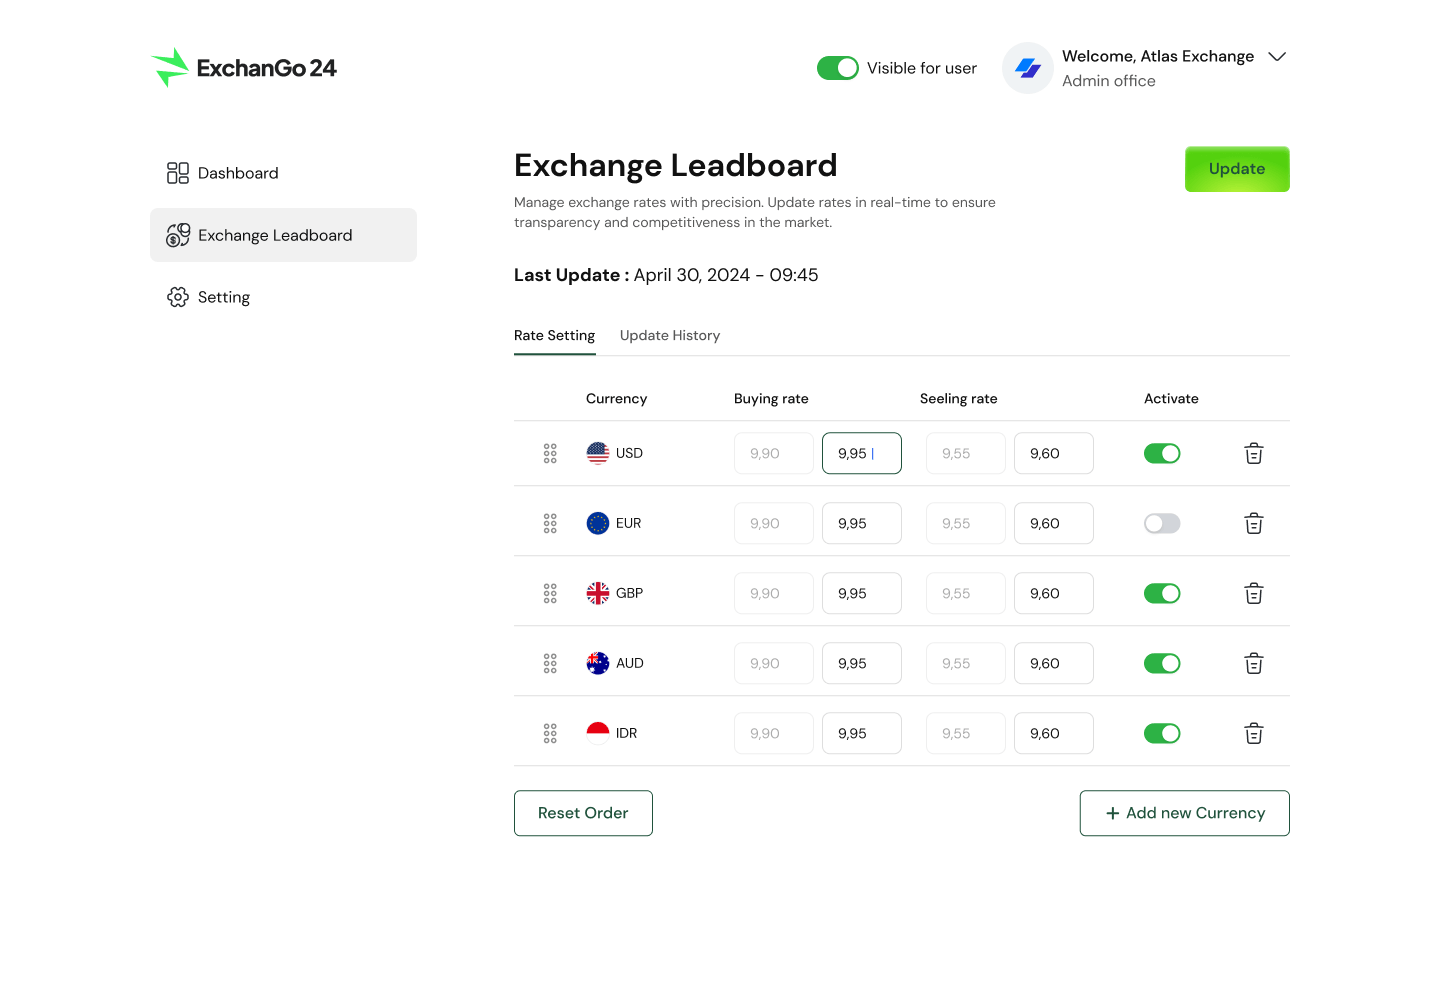
Task: Click the AUD flag icon
Action: click(598, 663)
